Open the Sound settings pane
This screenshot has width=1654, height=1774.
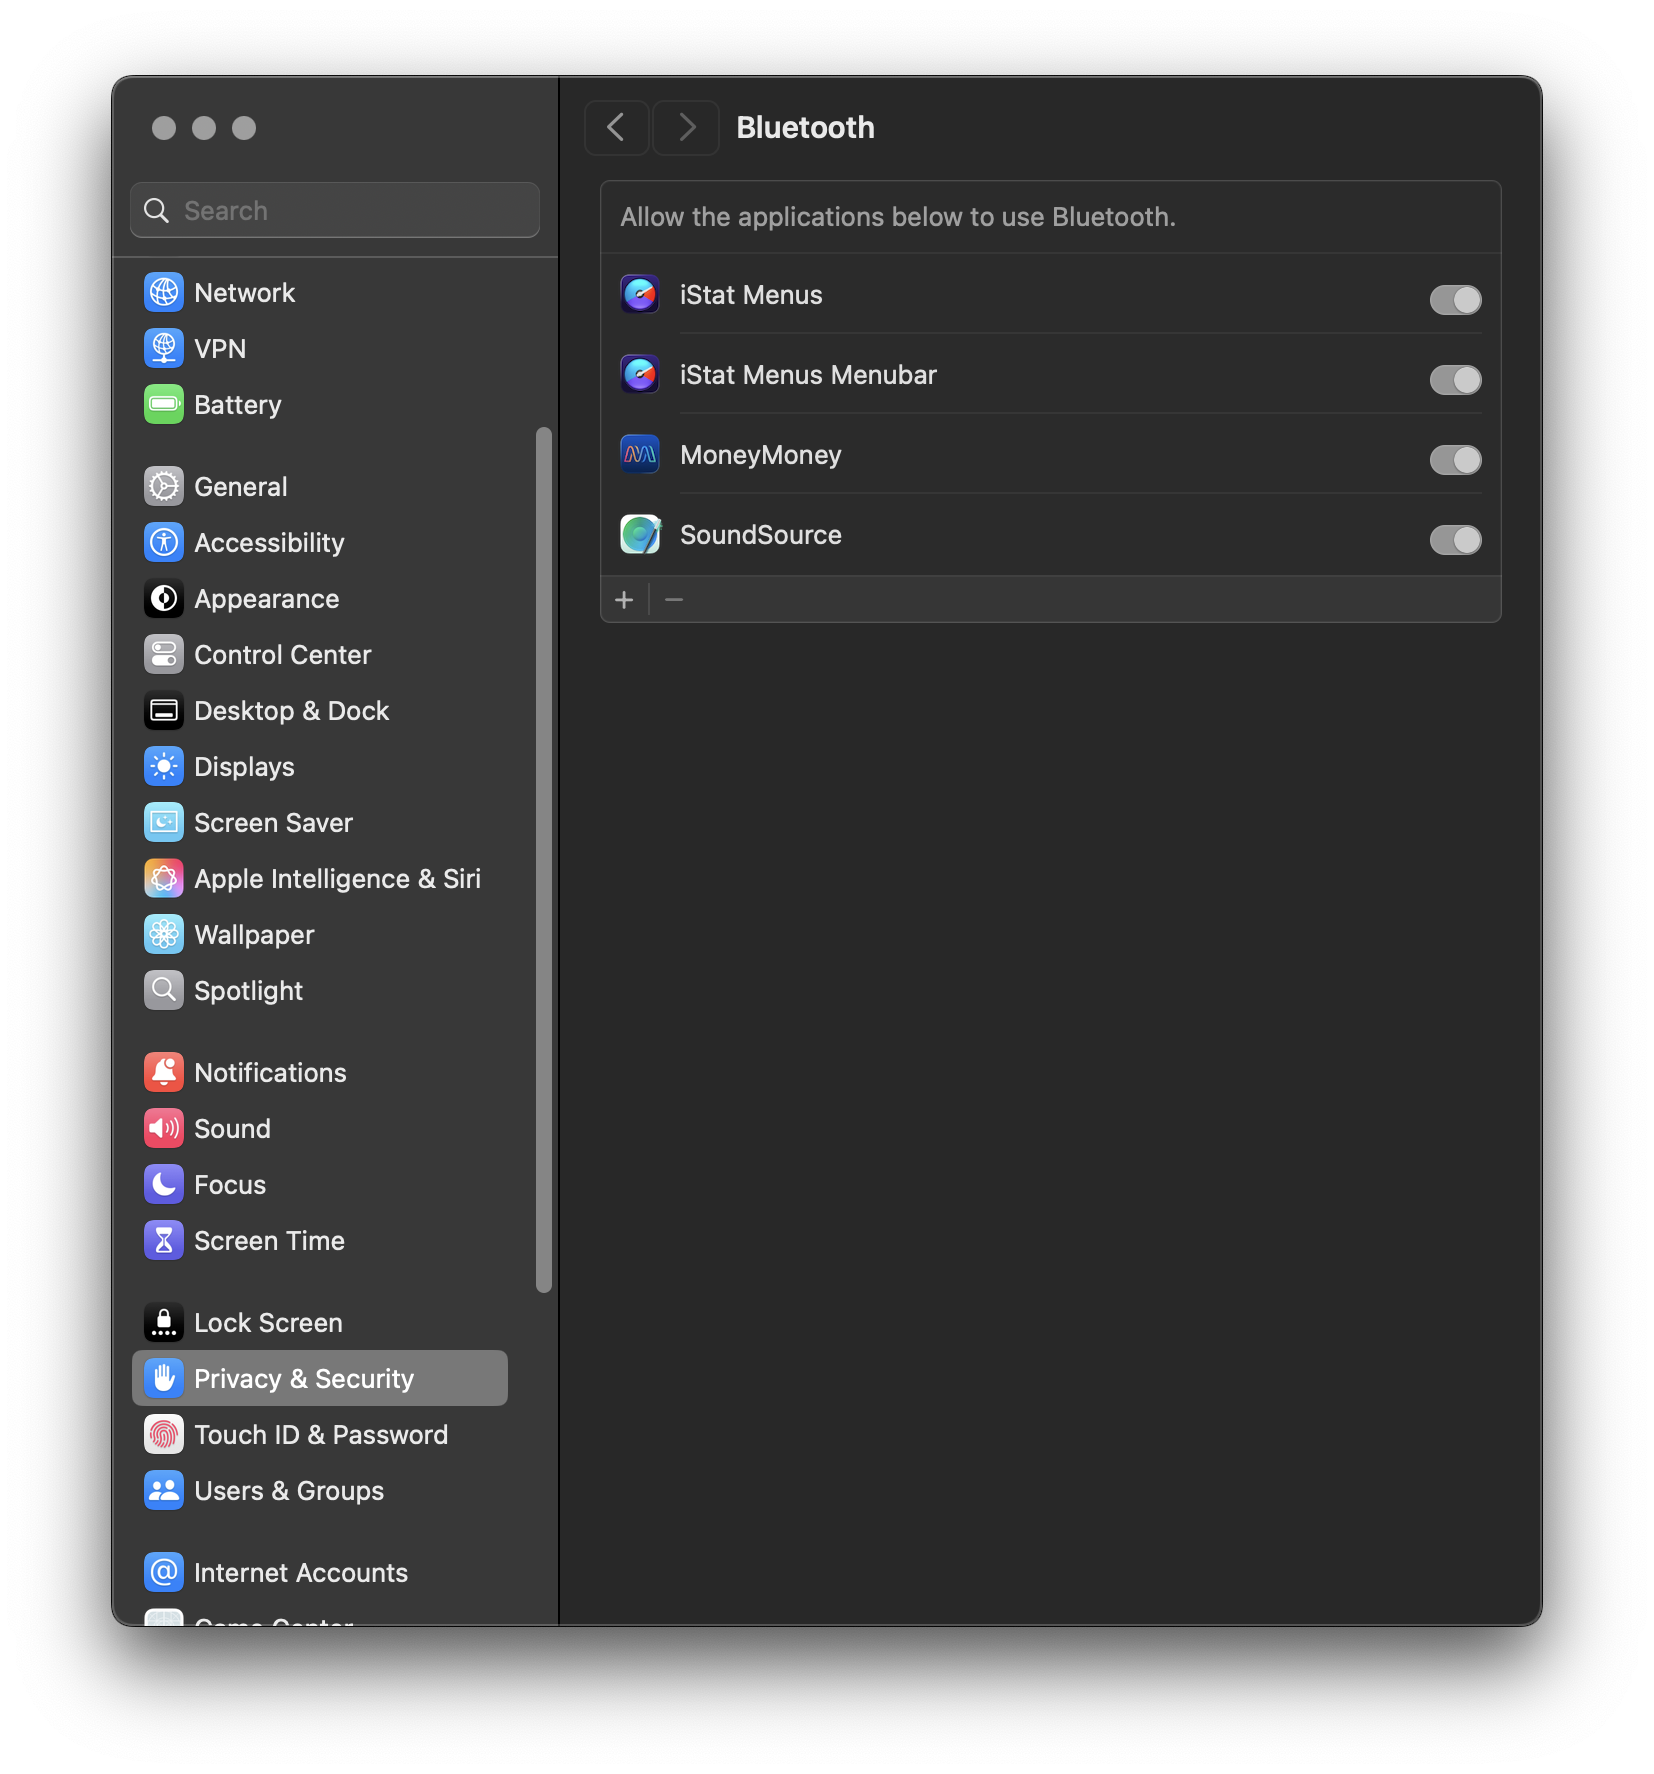(320, 1128)
